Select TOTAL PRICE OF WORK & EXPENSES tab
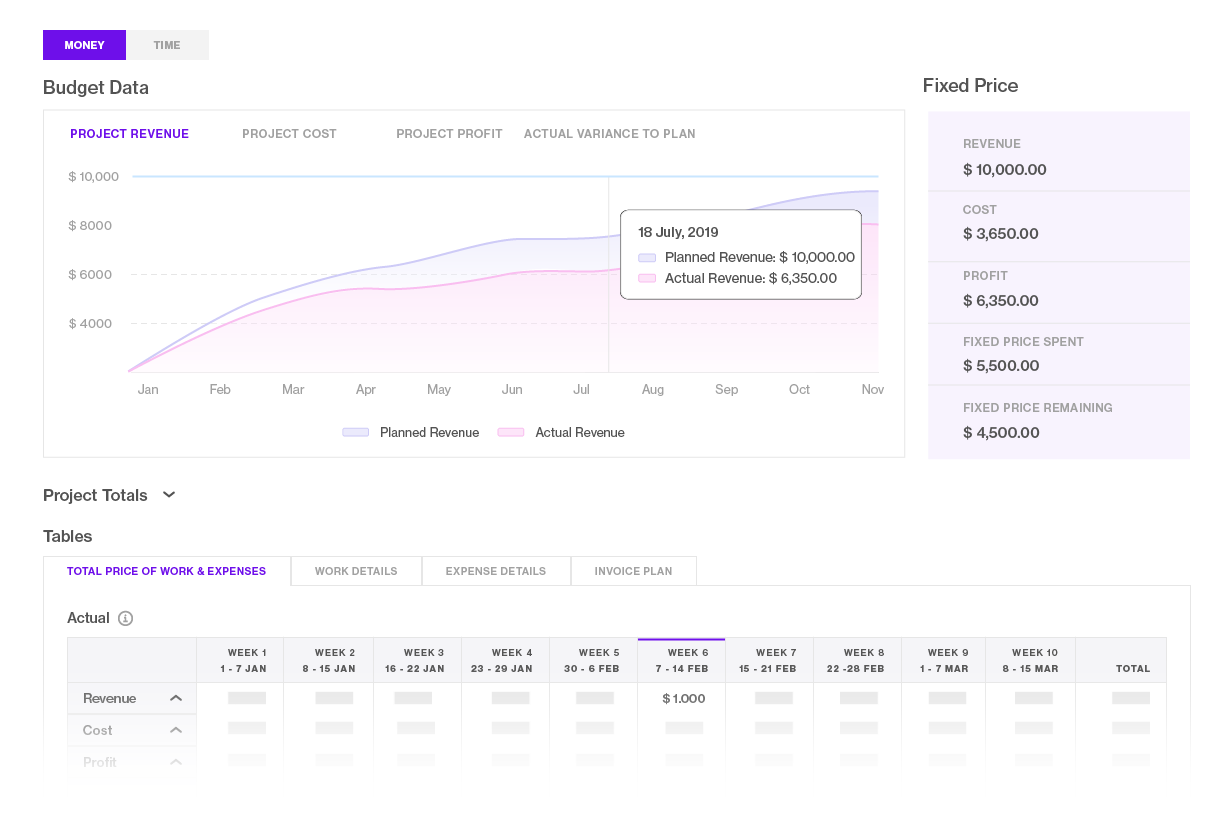The image size is (1216, 840). coord(166,570)
